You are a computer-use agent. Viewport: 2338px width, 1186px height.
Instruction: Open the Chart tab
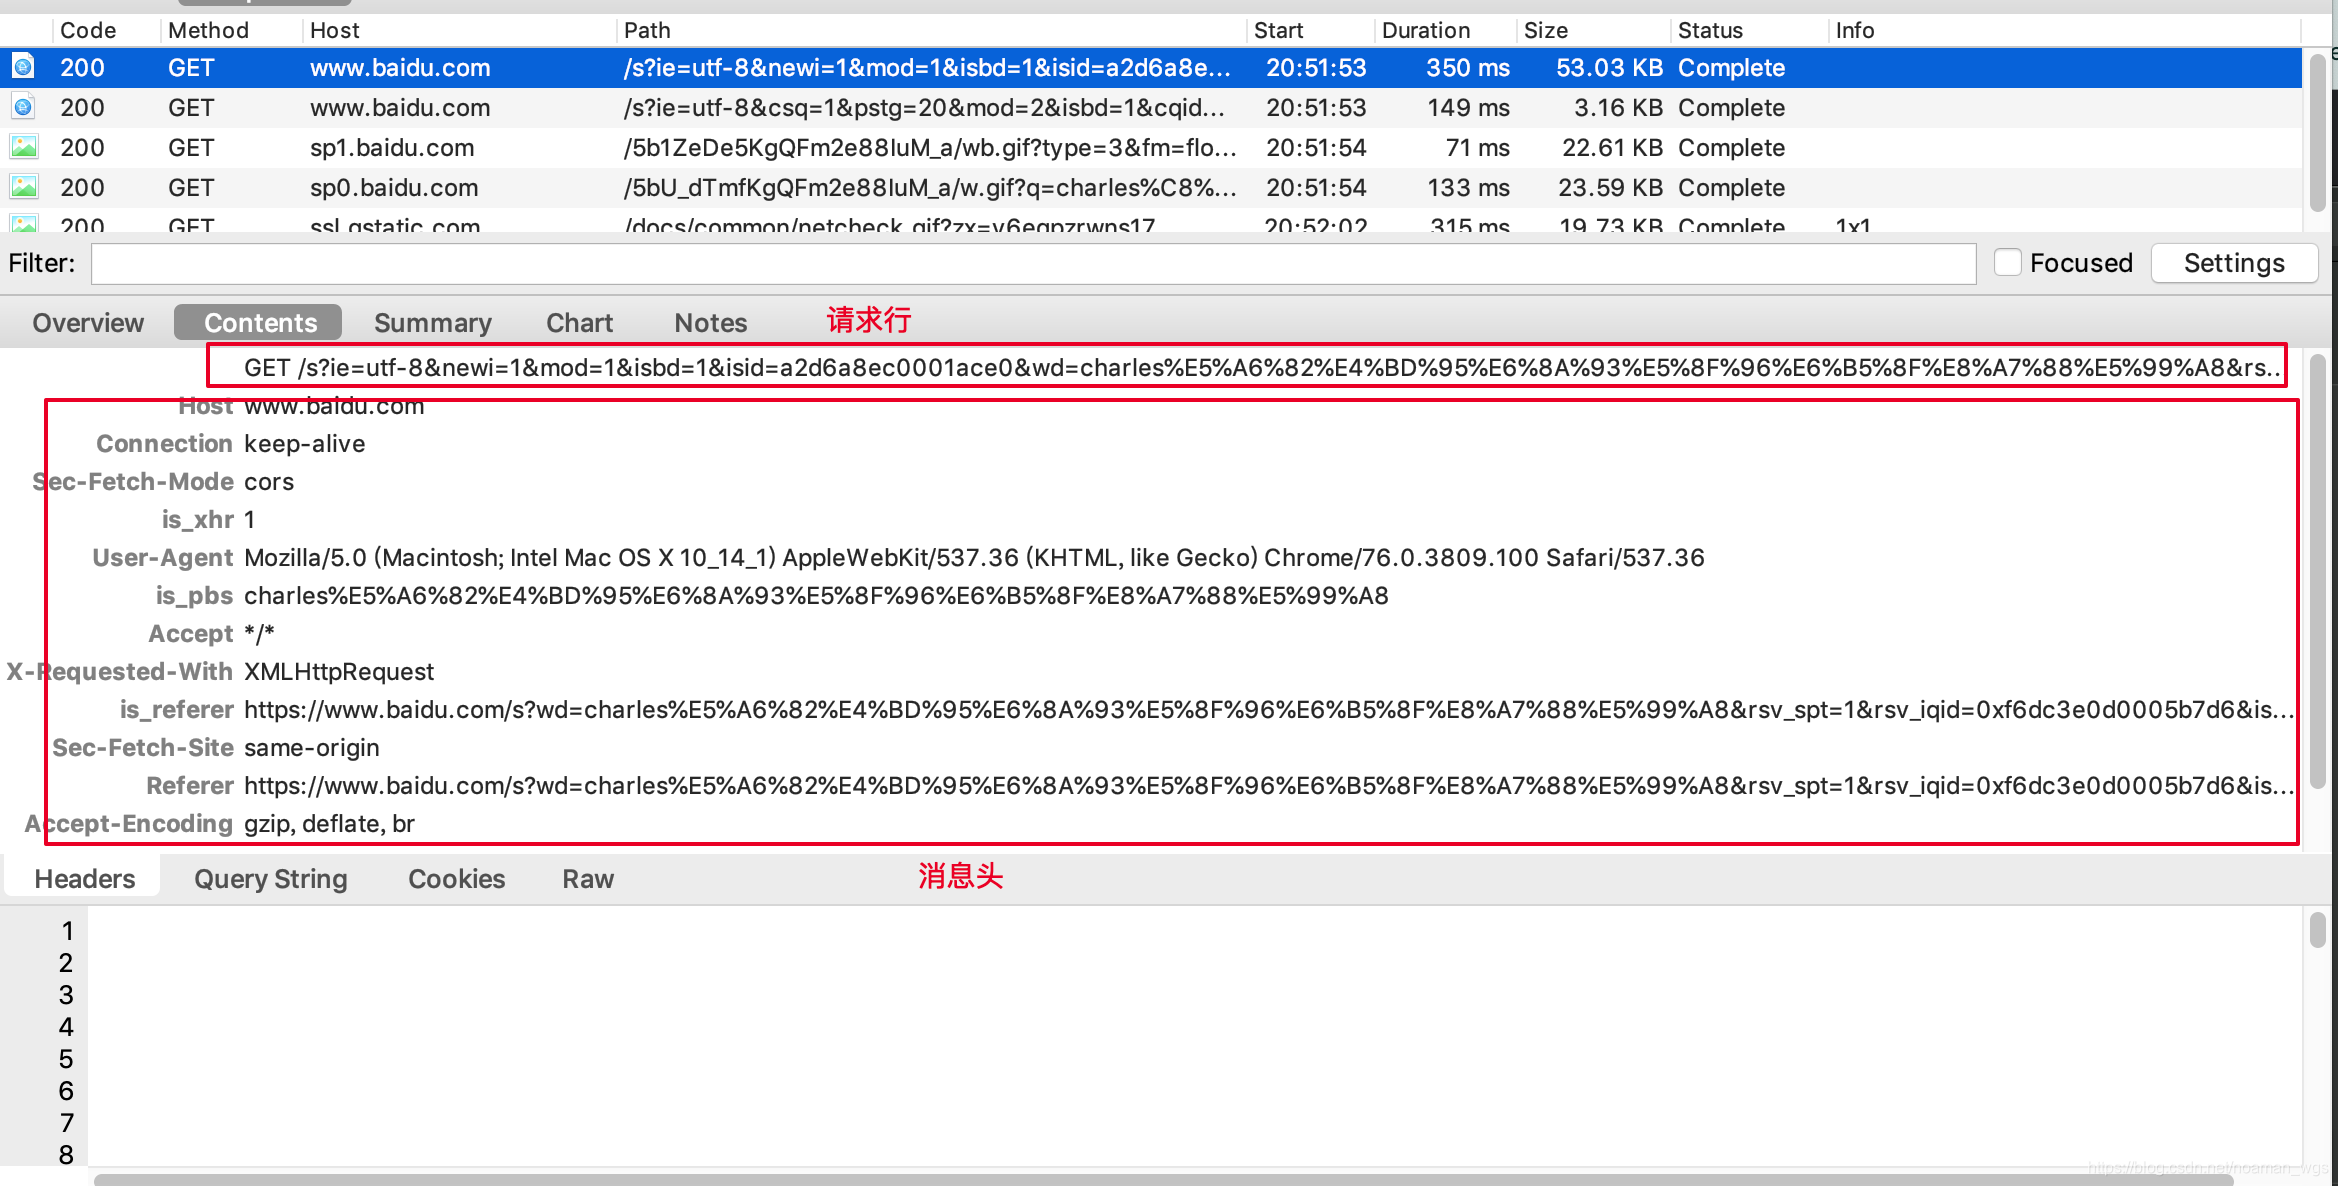[579, 323]
